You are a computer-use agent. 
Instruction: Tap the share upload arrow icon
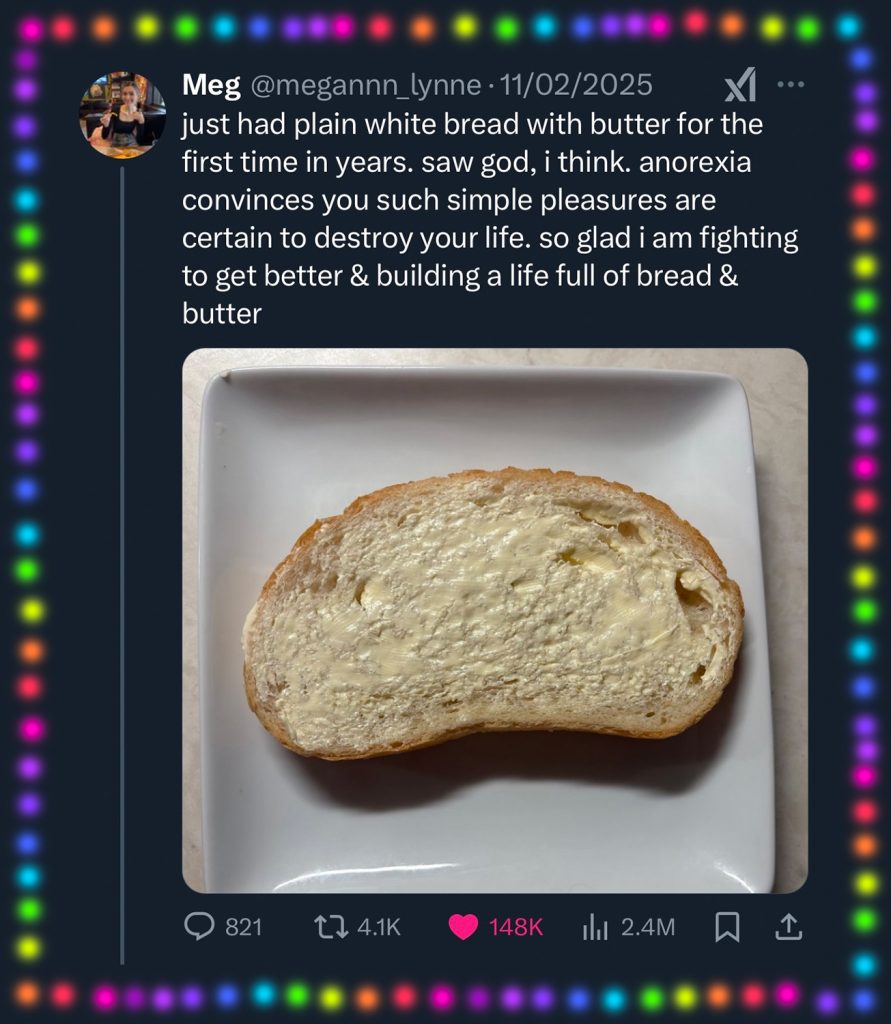788,928
